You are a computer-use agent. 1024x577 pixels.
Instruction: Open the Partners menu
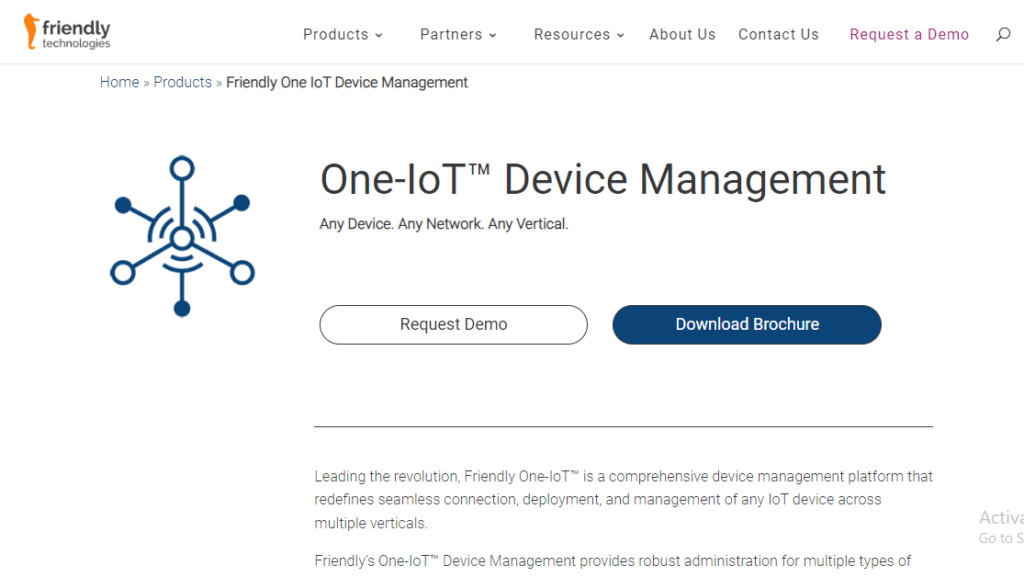(451, 35)
